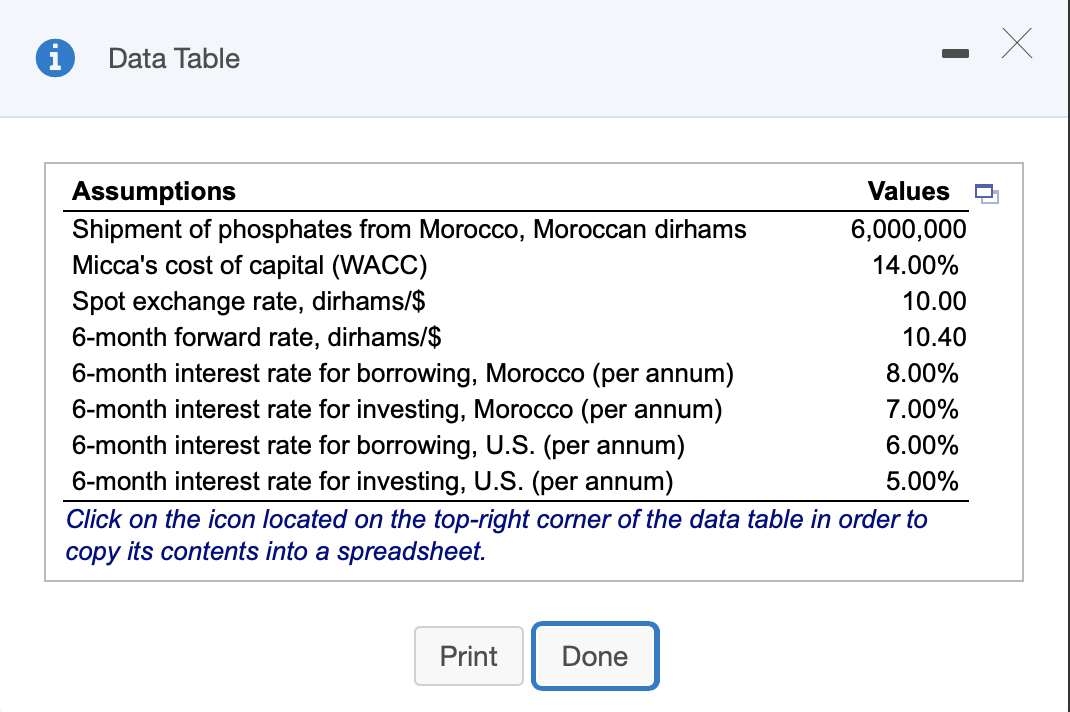Click the shipment of phosphates row label

[x=409, y=229]
